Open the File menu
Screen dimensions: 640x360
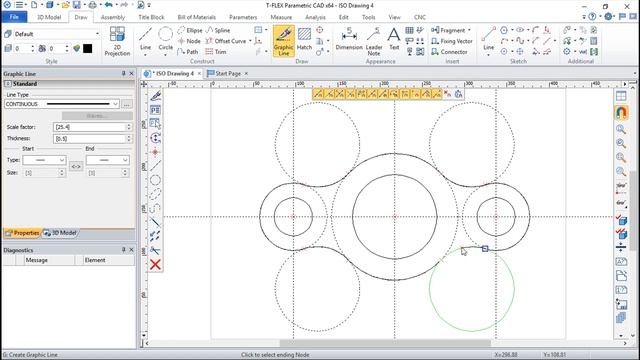click(14, 17)
